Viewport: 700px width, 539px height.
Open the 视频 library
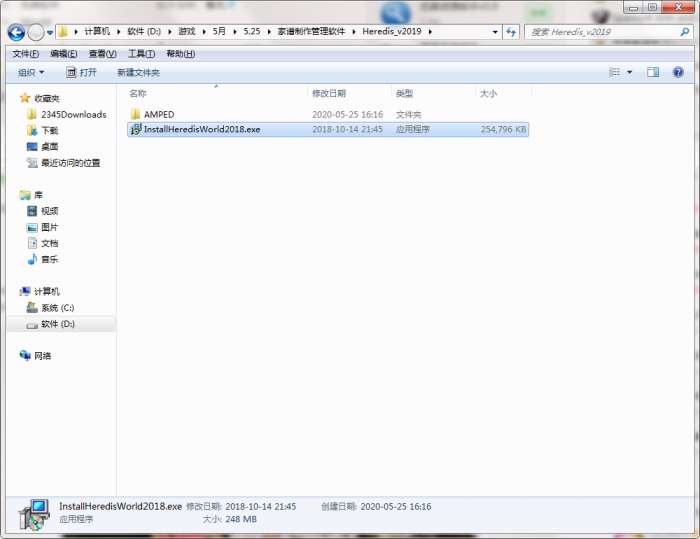(50, 211)
